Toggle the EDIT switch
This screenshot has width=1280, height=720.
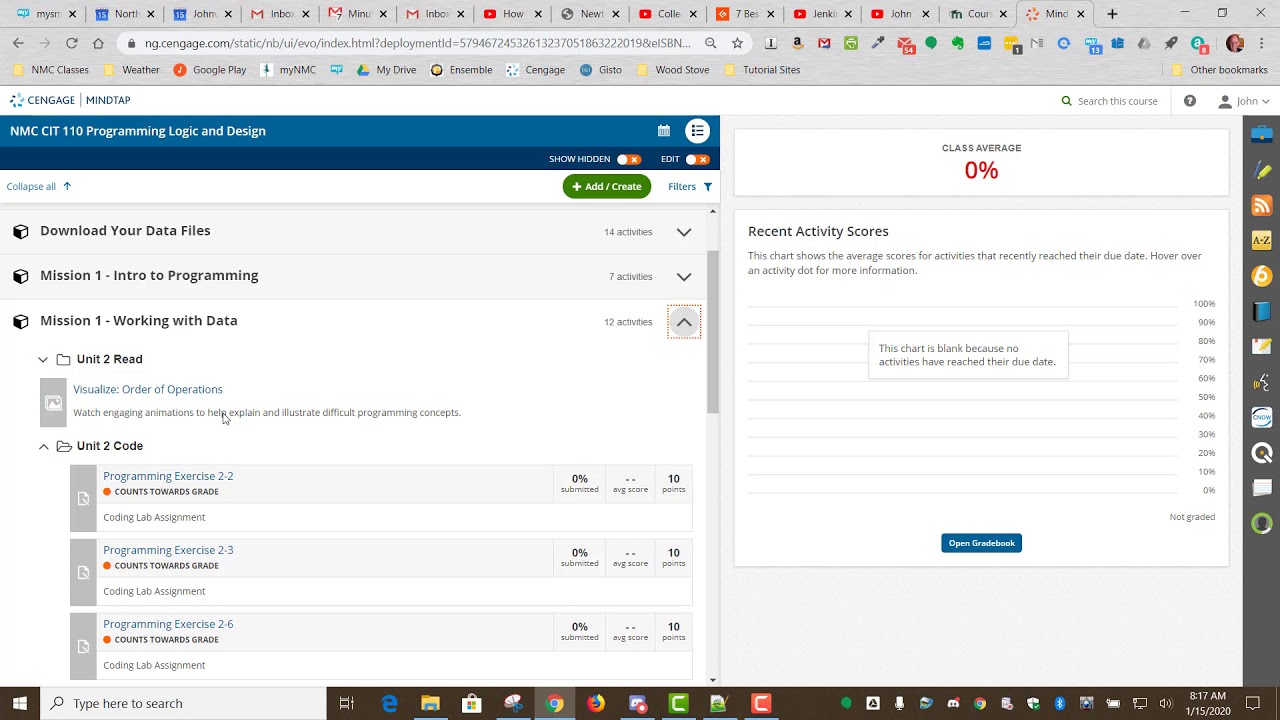(x=697, y=159)
